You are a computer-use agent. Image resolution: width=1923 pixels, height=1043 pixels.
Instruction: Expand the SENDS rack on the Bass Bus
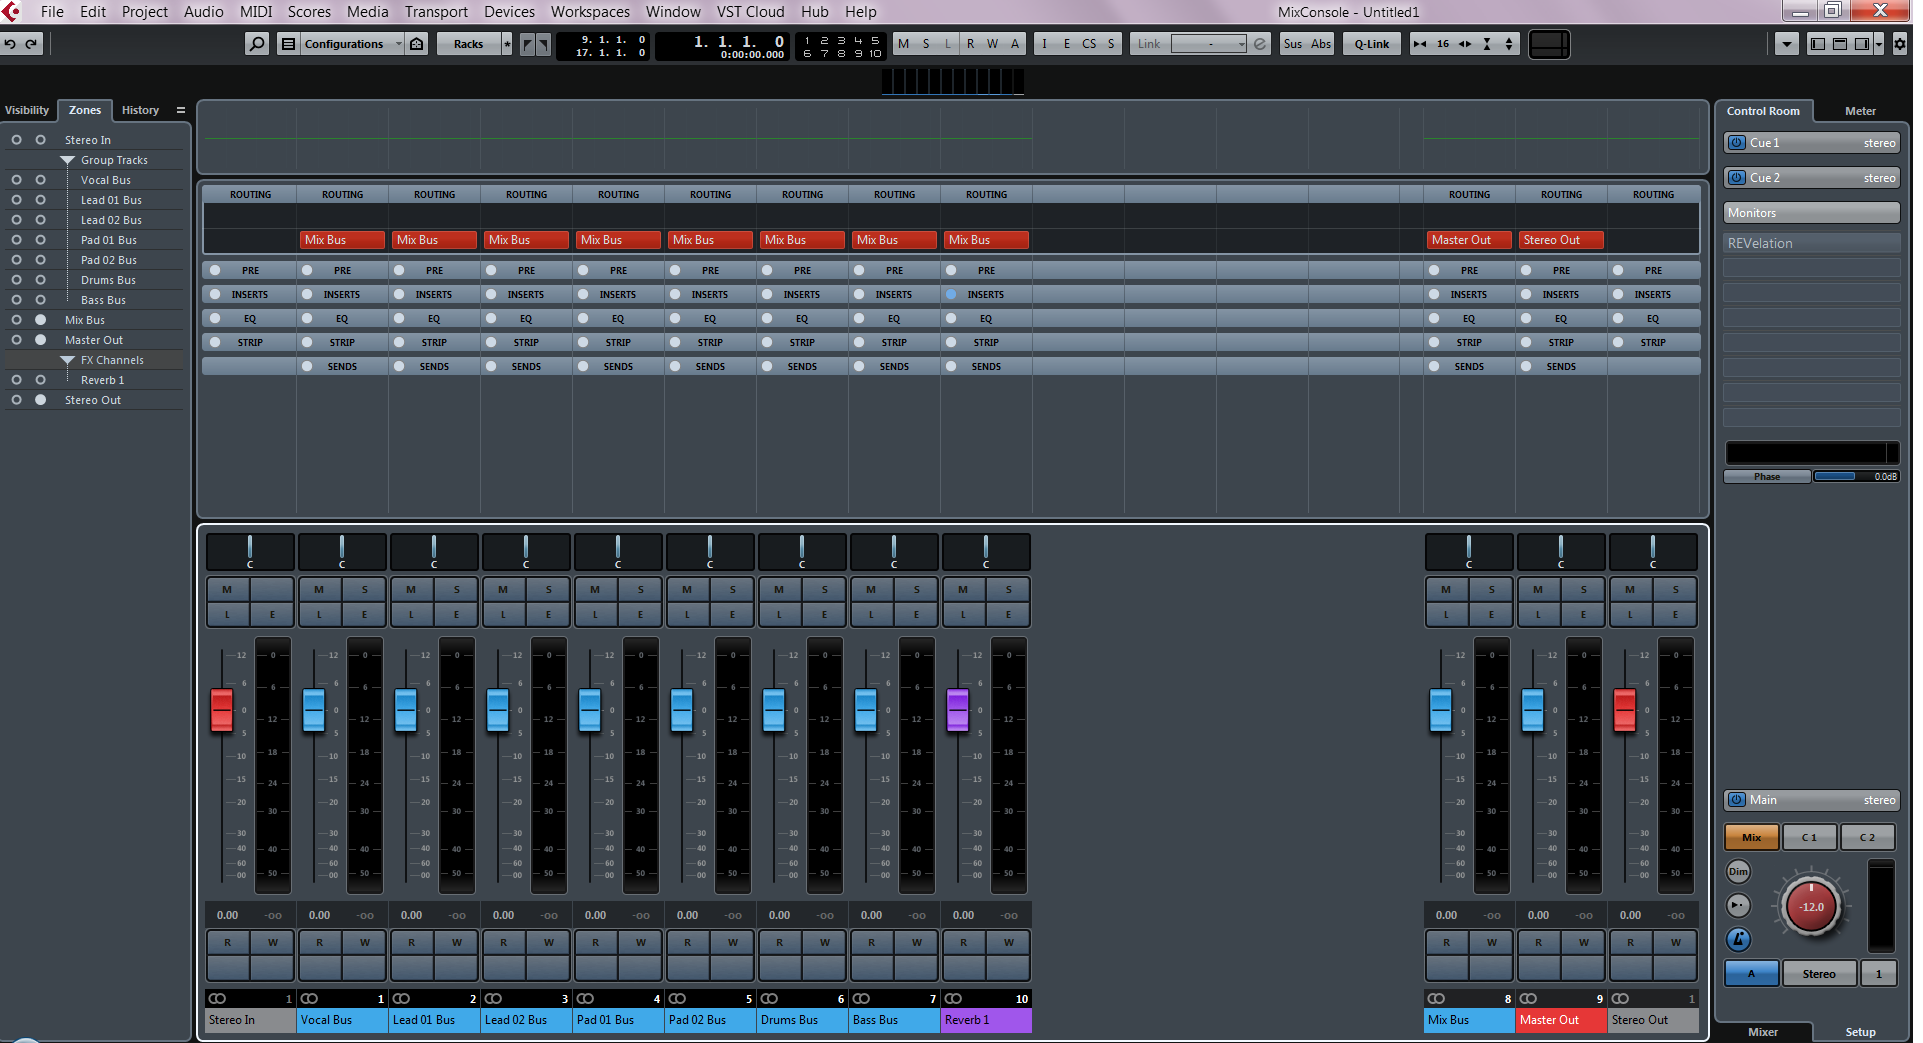894,367
